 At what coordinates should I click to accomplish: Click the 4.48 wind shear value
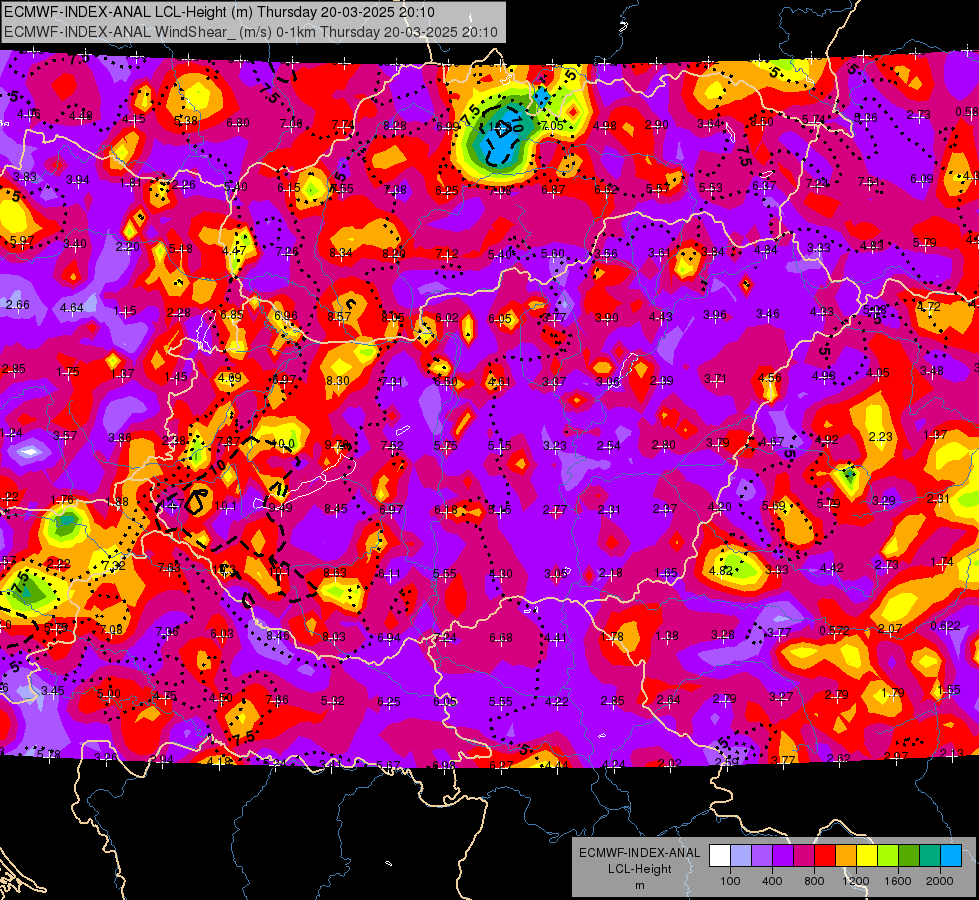coord(81,116)
